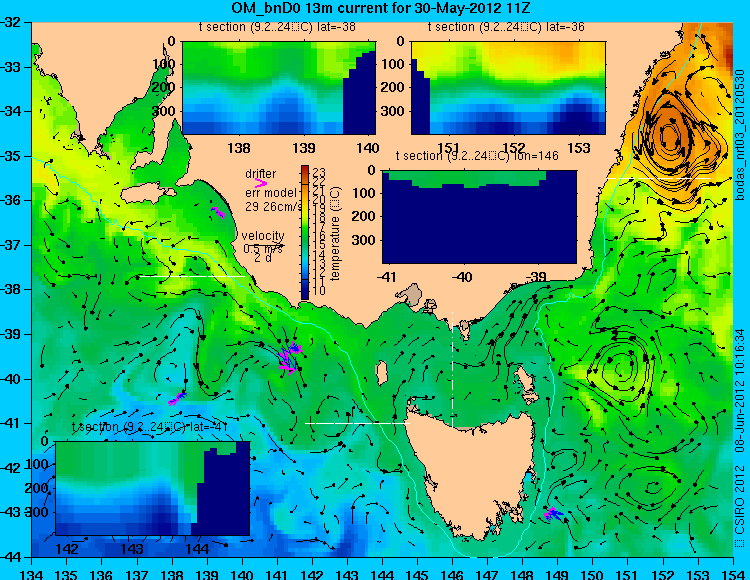
Task: Click the 'err model' legend text
Action: coord(271,193)
